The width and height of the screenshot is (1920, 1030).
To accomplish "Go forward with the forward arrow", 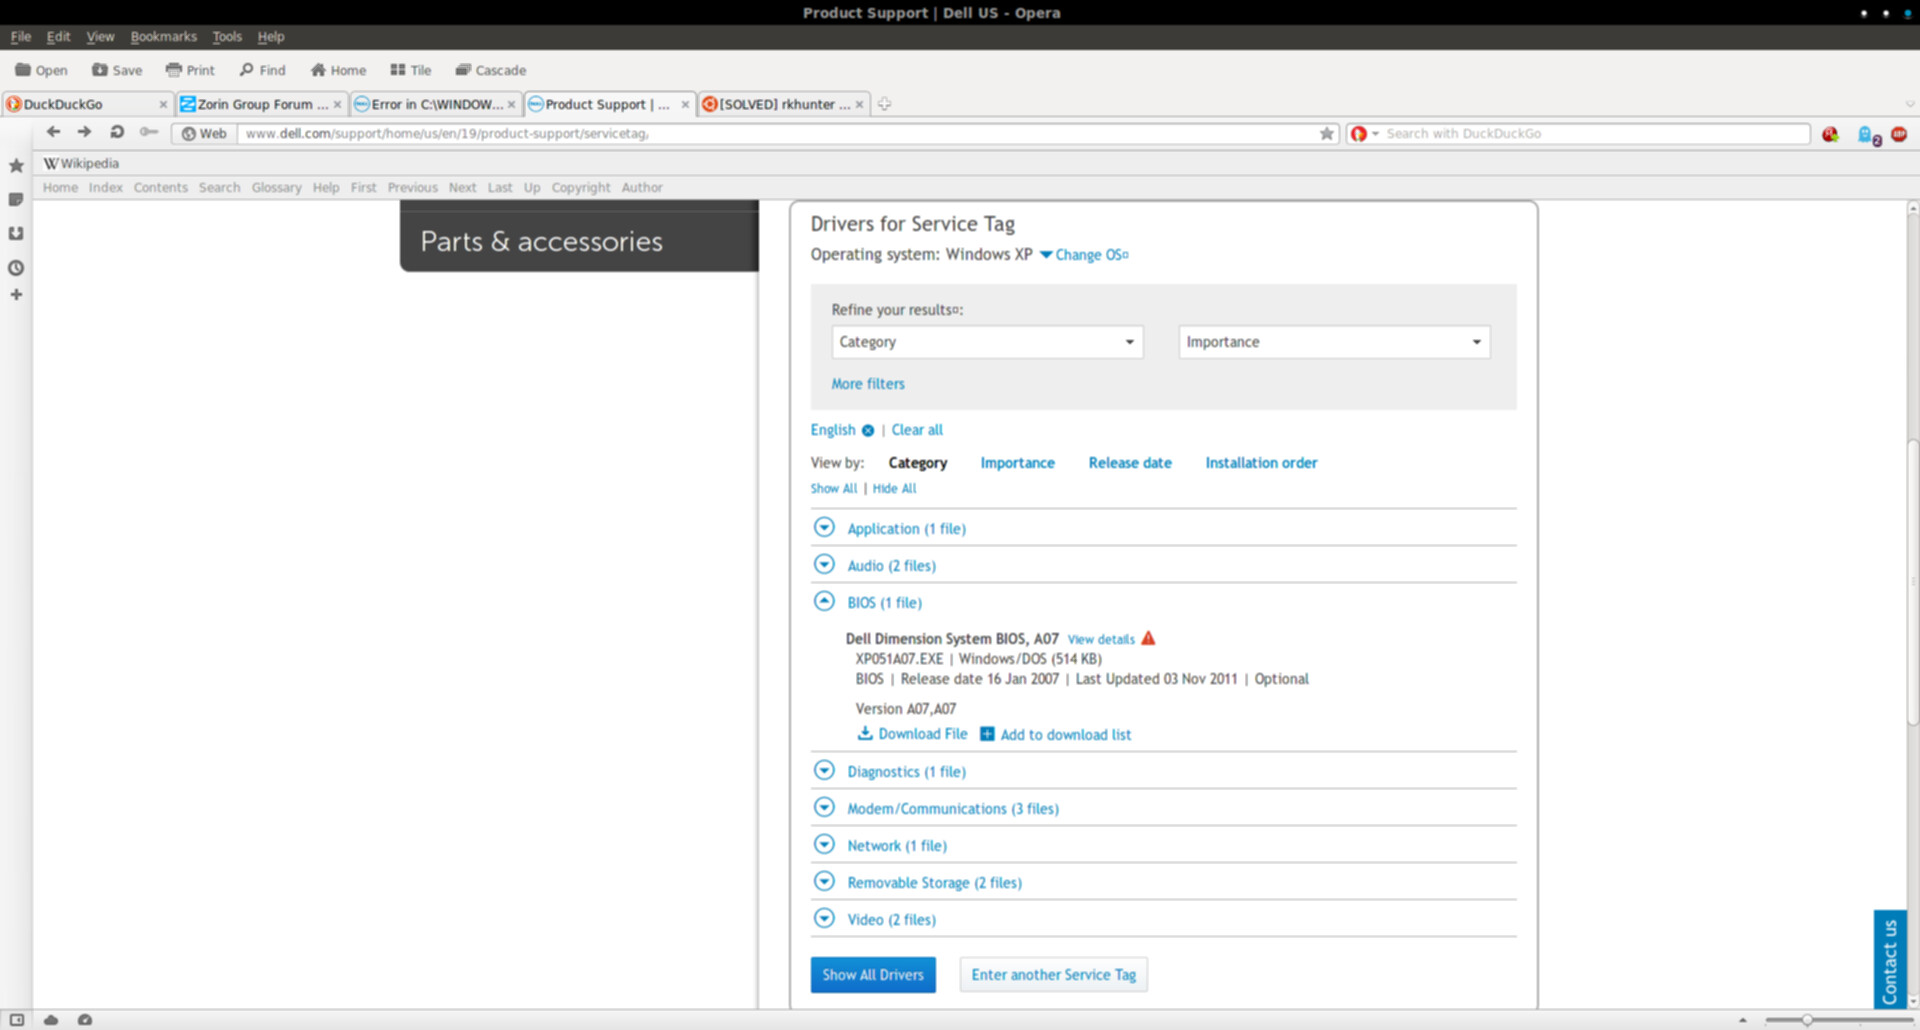I will tap(85, 132).
